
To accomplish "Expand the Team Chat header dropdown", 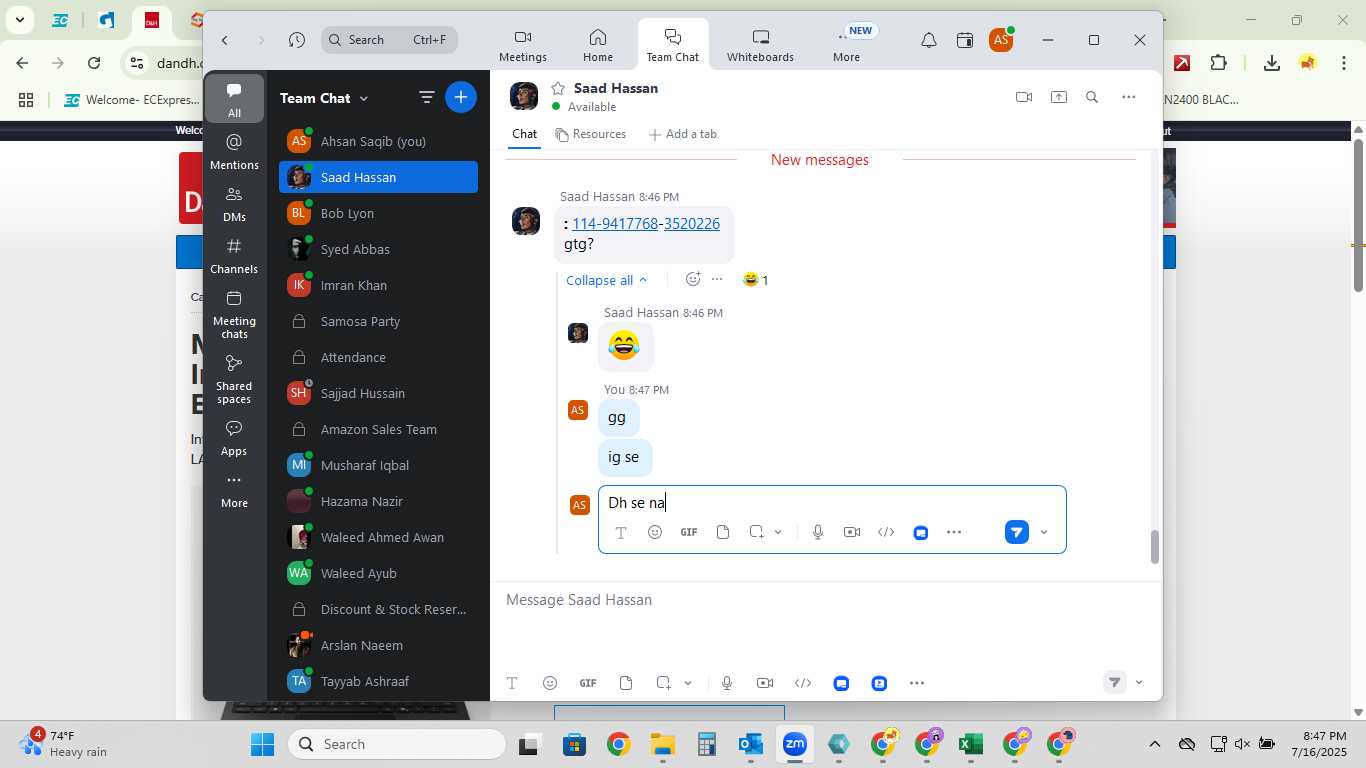I will pyautogui.click(x=364, y=98).
